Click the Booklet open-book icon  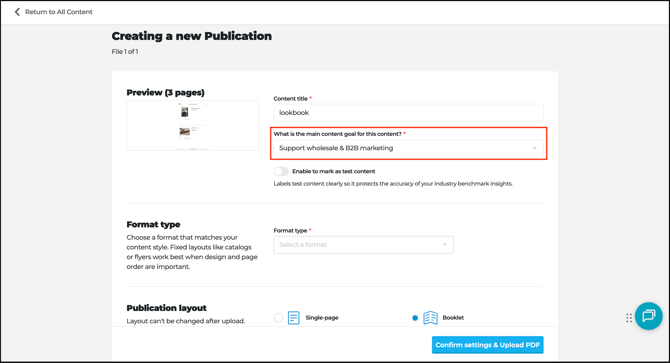point(430,318)
